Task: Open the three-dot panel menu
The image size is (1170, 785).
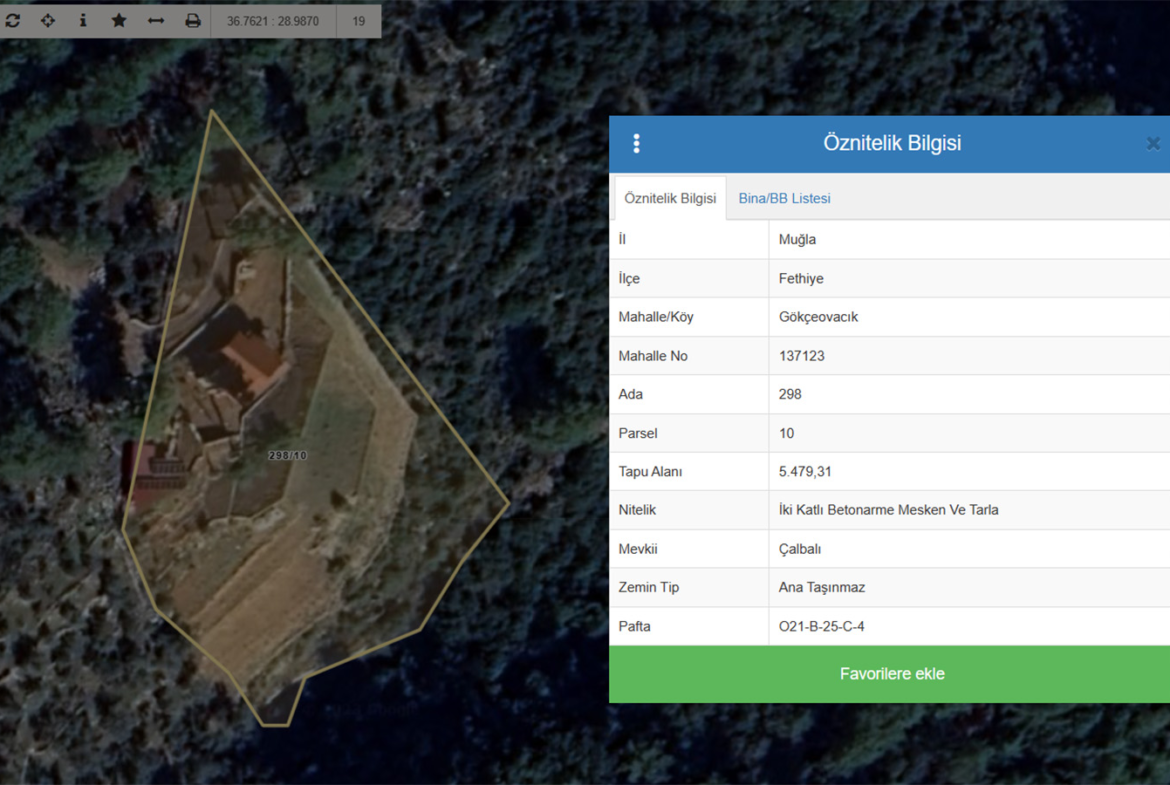Action: click(x=636, y=144)
